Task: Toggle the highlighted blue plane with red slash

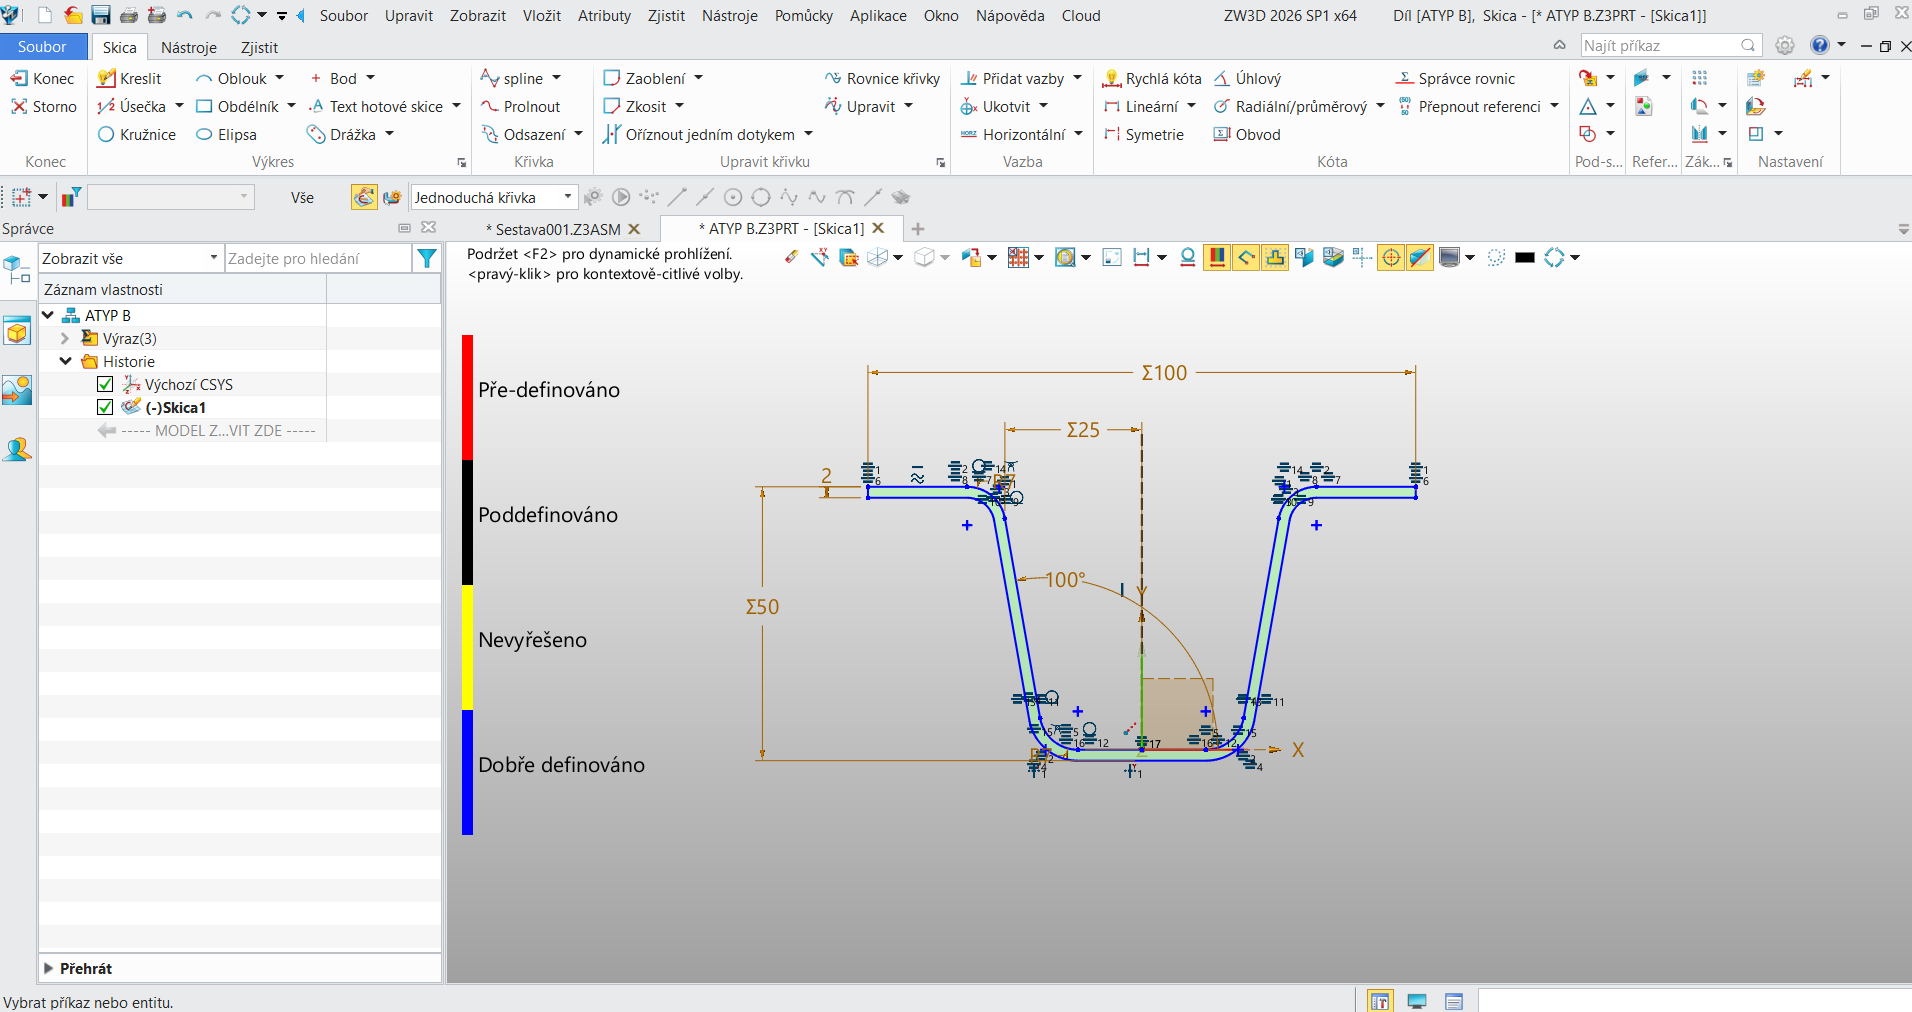Action: pos(1420,257)
